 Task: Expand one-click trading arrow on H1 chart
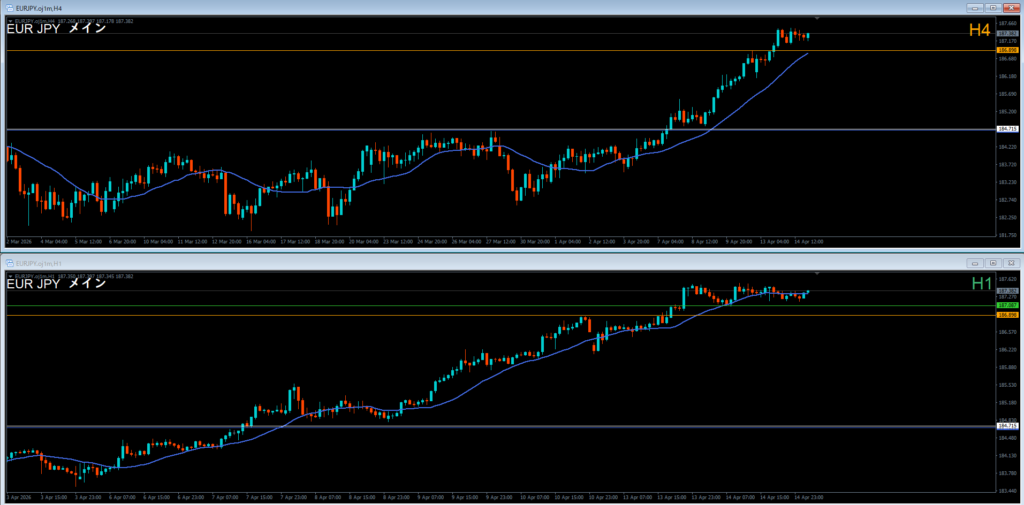pos(9,275)
